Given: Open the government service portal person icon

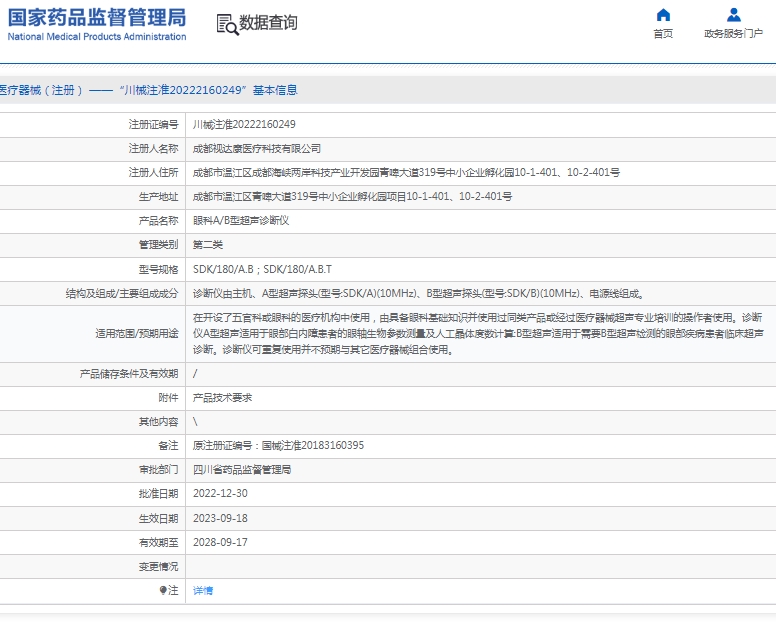Looking at the screenshot, I should (x=733, y=15).
